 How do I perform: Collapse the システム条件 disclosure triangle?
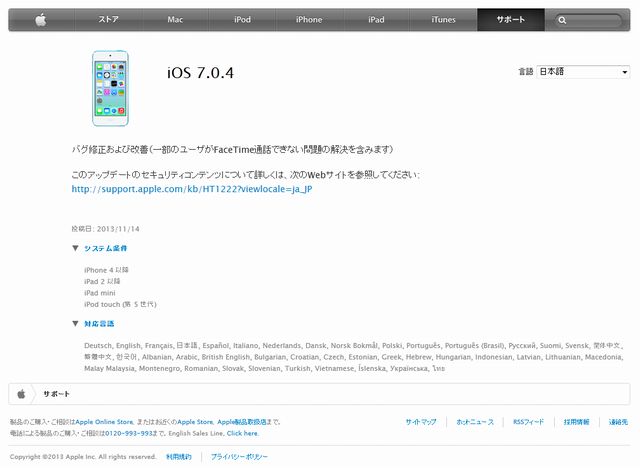(x=75, y=248)
